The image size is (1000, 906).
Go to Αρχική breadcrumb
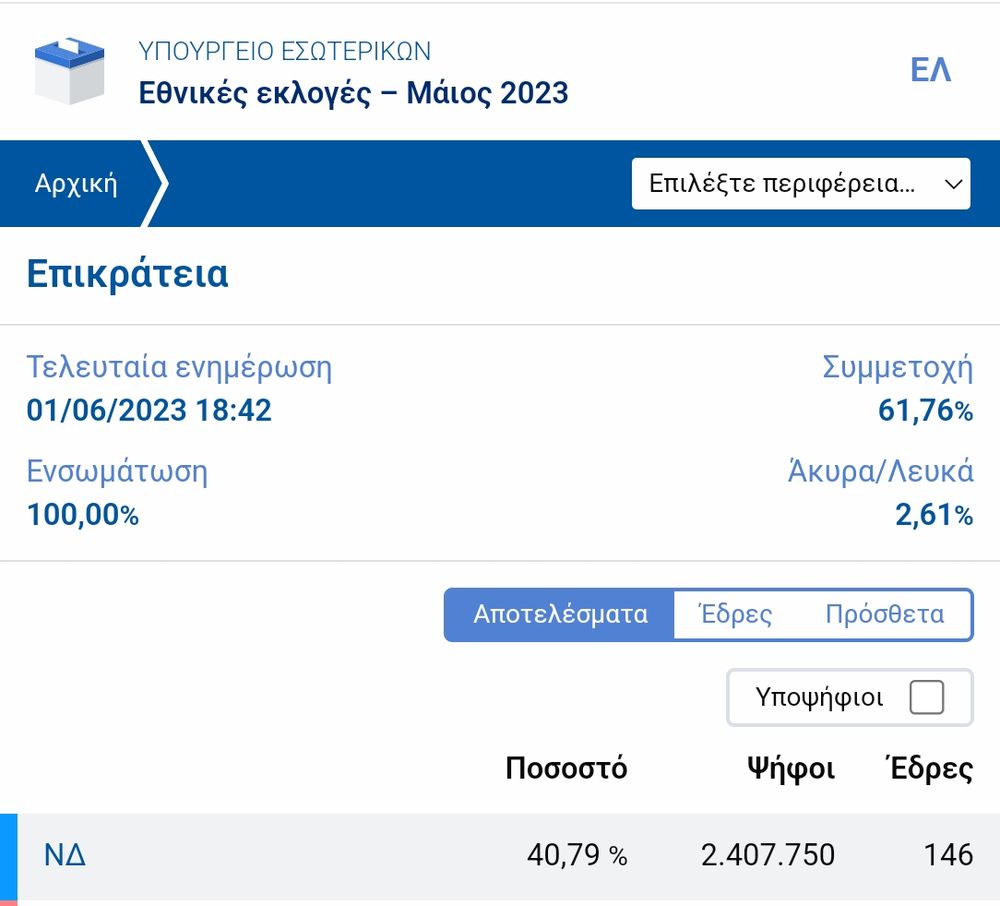[x=76, y=184]
